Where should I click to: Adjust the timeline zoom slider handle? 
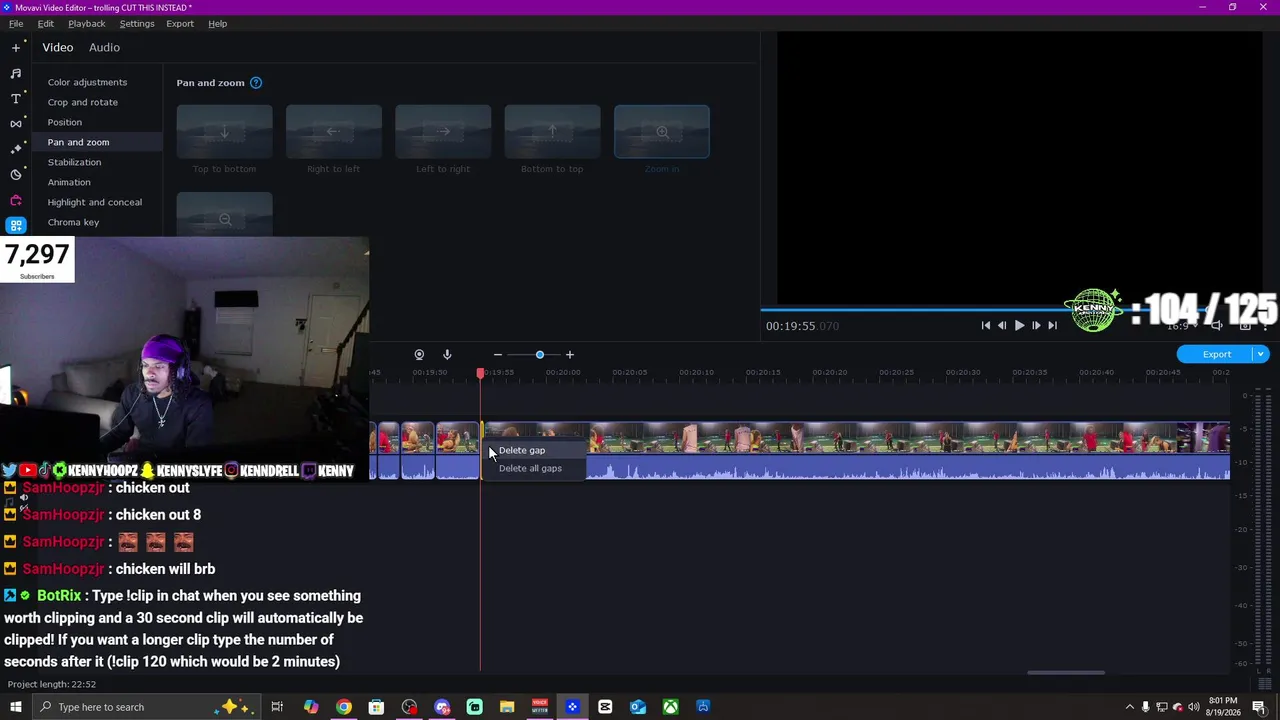point(540,355)
